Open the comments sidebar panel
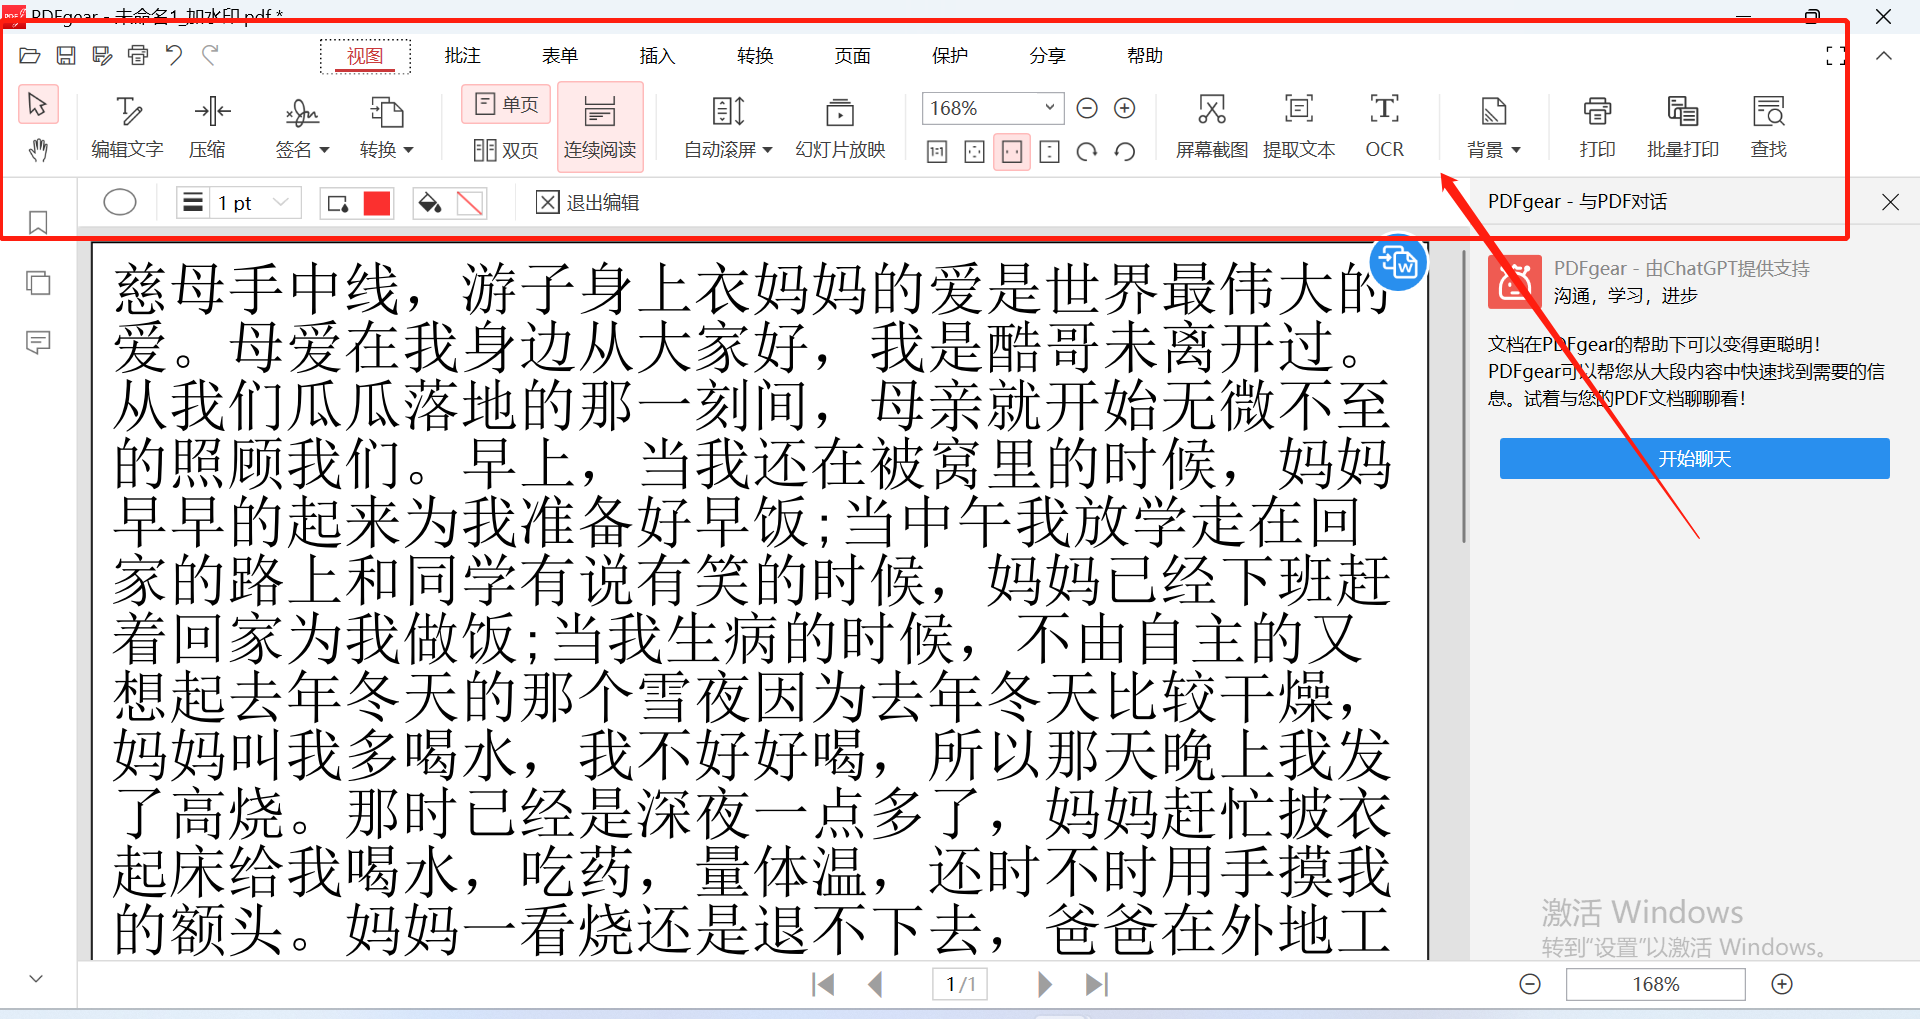 [x=38, y=343]
